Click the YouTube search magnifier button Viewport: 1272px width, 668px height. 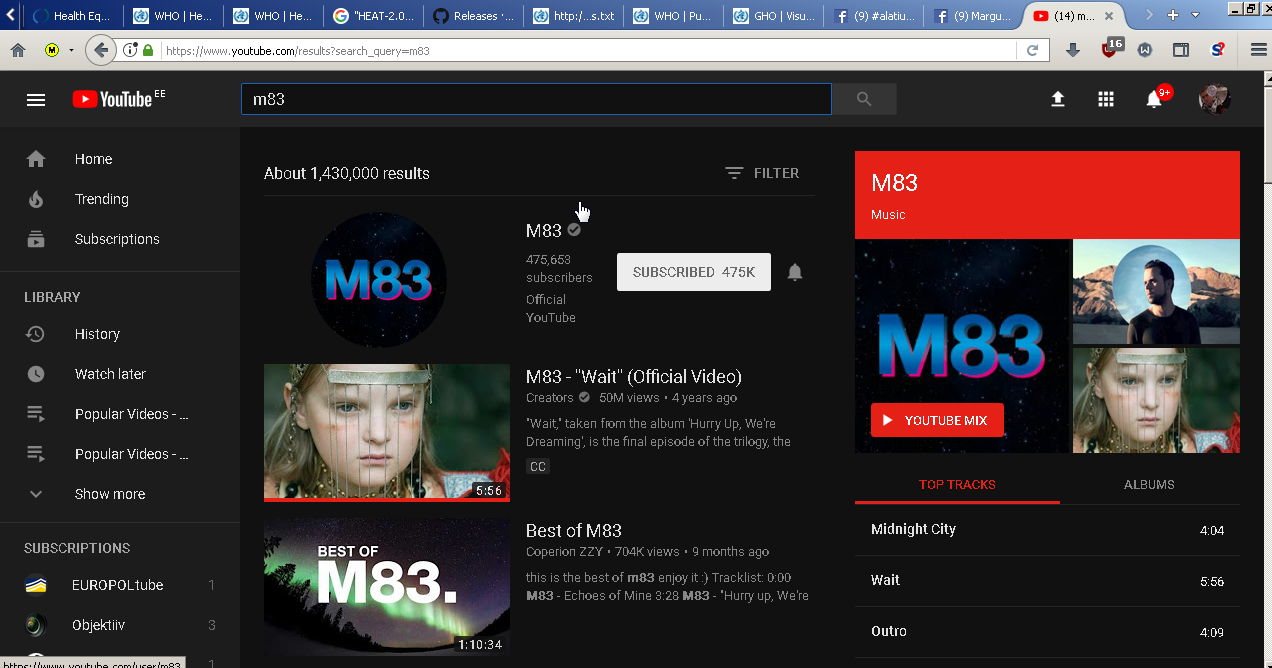(x=864, y=99)
